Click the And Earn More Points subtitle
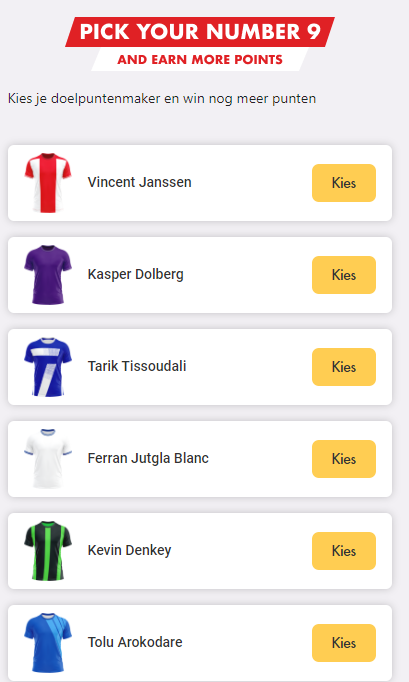409x682 pixels. click(200, 60)
